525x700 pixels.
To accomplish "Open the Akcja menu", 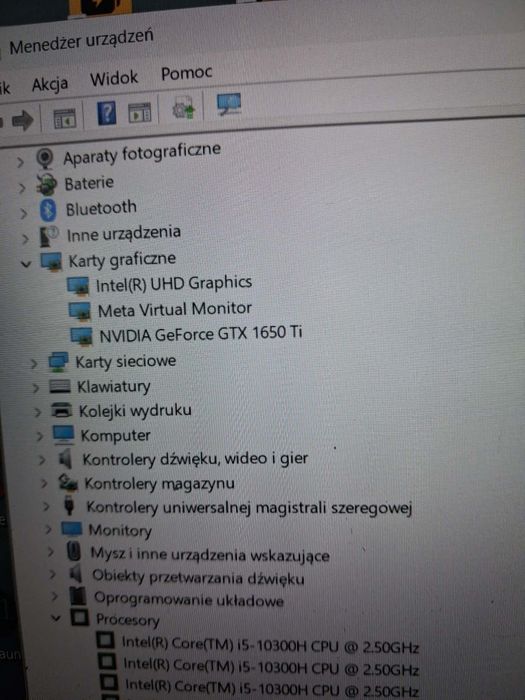I will pyautogui.click(x=50, y=84).
